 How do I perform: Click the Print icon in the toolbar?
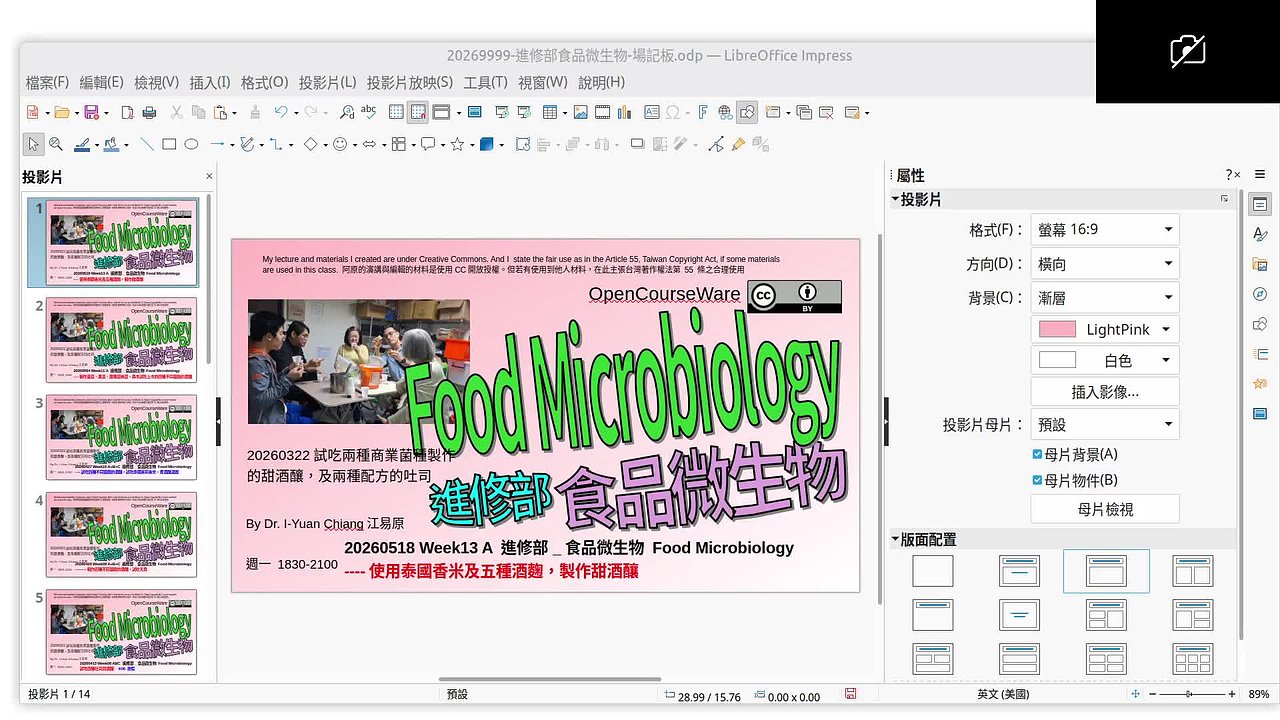[149, 112]
